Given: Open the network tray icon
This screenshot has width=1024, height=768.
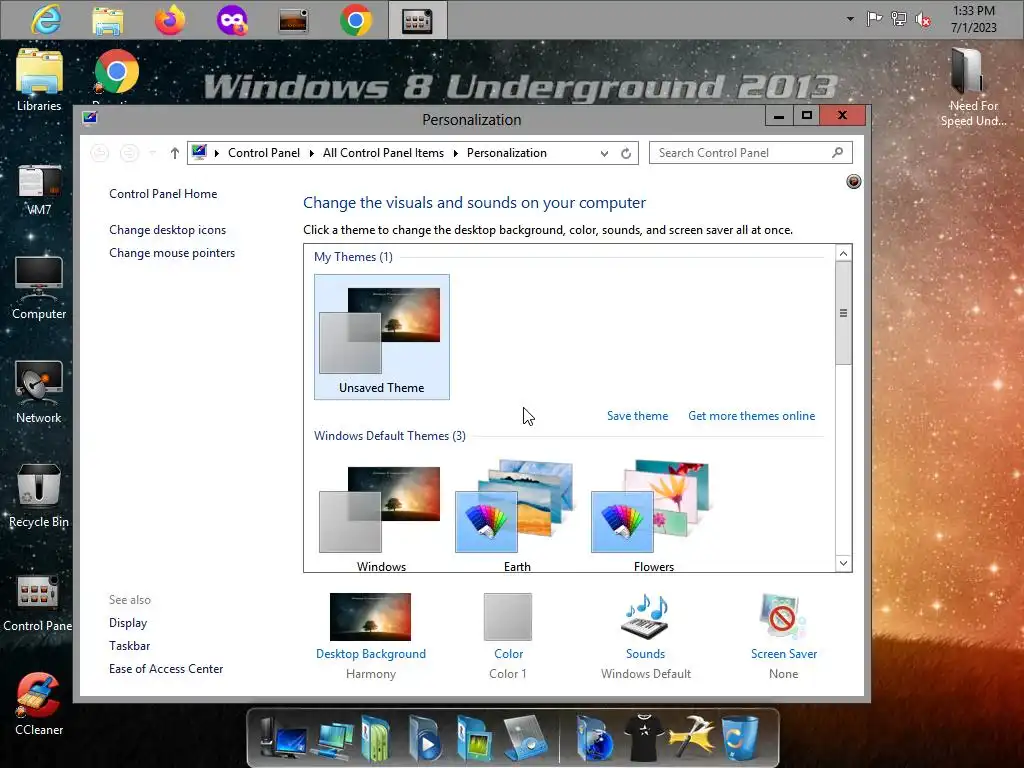Looking at the screenshot, I should click(899, 19).
